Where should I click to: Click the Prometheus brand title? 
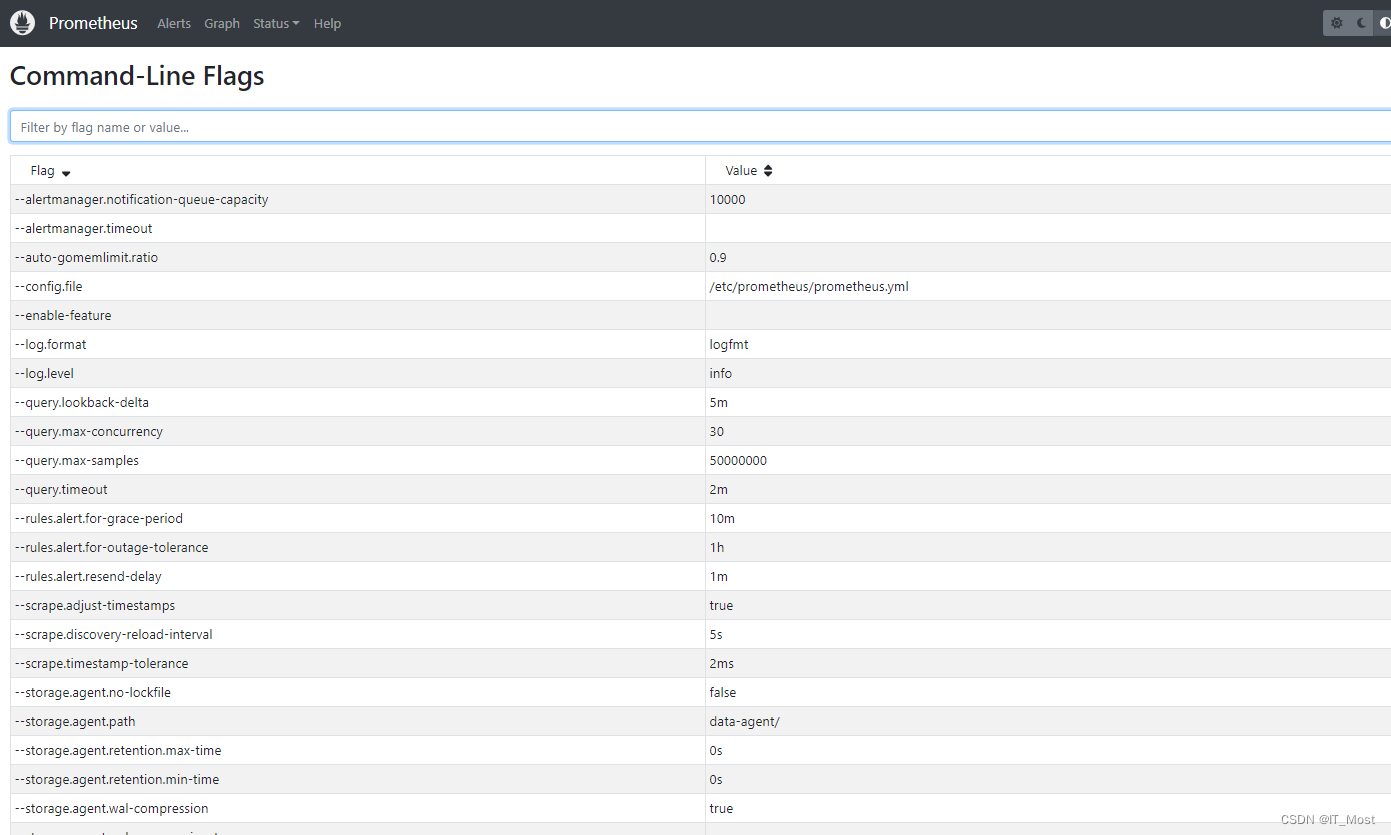coord(93,23)
